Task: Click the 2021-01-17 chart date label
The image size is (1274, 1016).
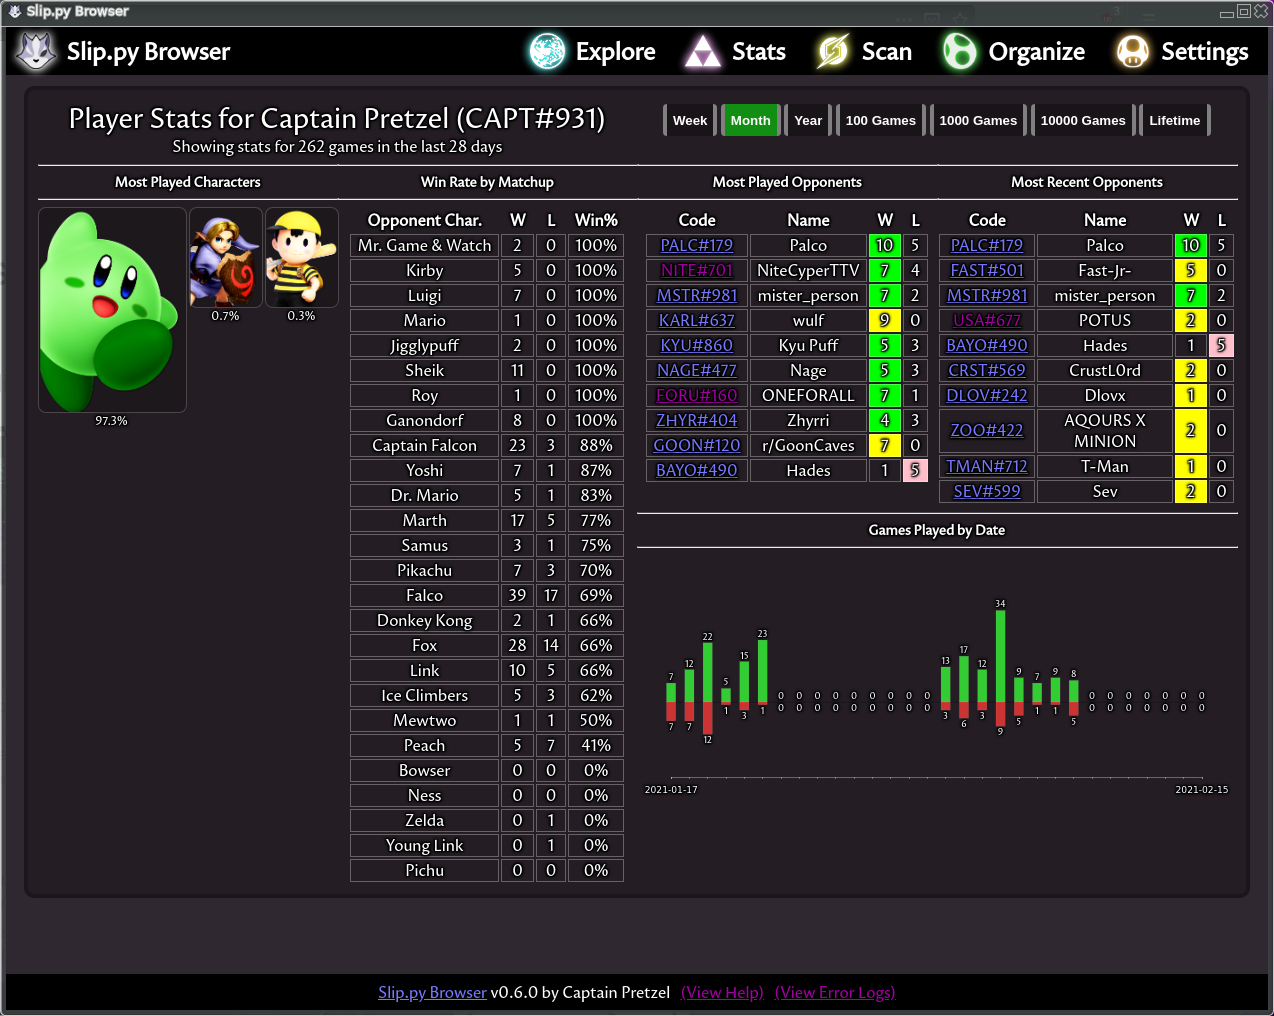Action: (671, 789)
